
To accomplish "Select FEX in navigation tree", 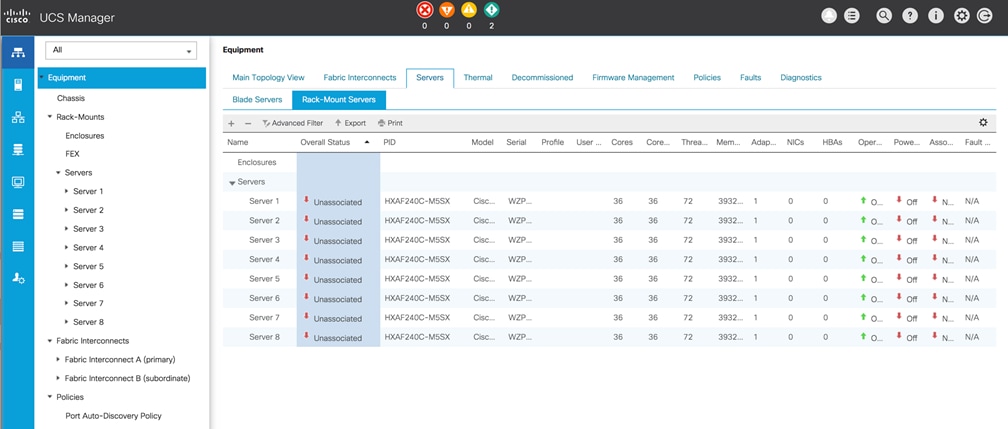I will (x=73, y=154).
